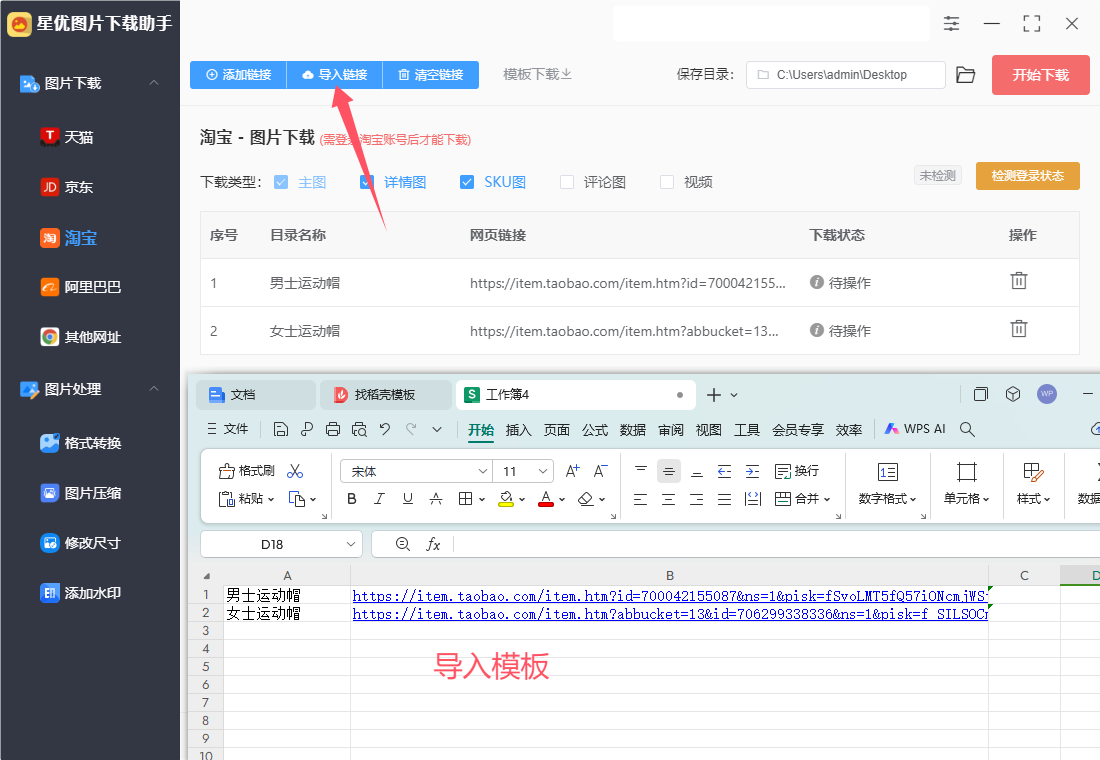The width and height of the screenshot is (1100, 760).
Task: Switch to the 找稻壳模板 tab
Action: pos(385,394)
